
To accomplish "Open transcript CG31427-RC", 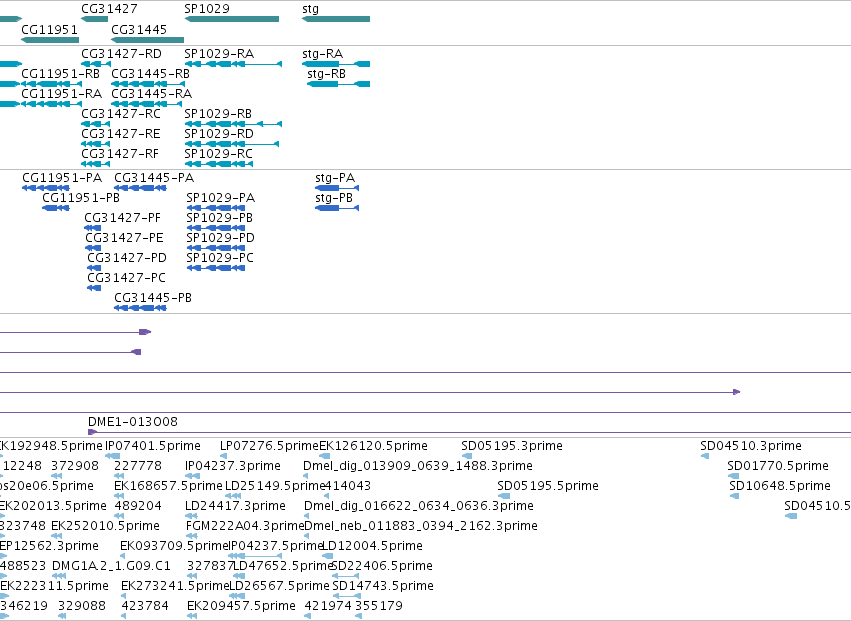I will pyautogui.click(x=121, y=114).
